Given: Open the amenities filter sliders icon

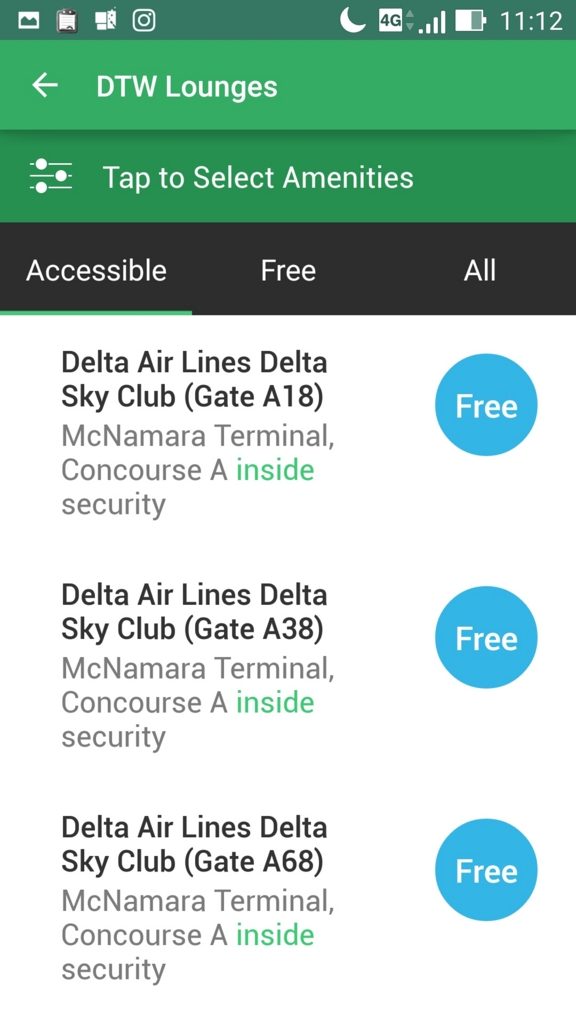Looking at the screenshot, I should [51, 176].
